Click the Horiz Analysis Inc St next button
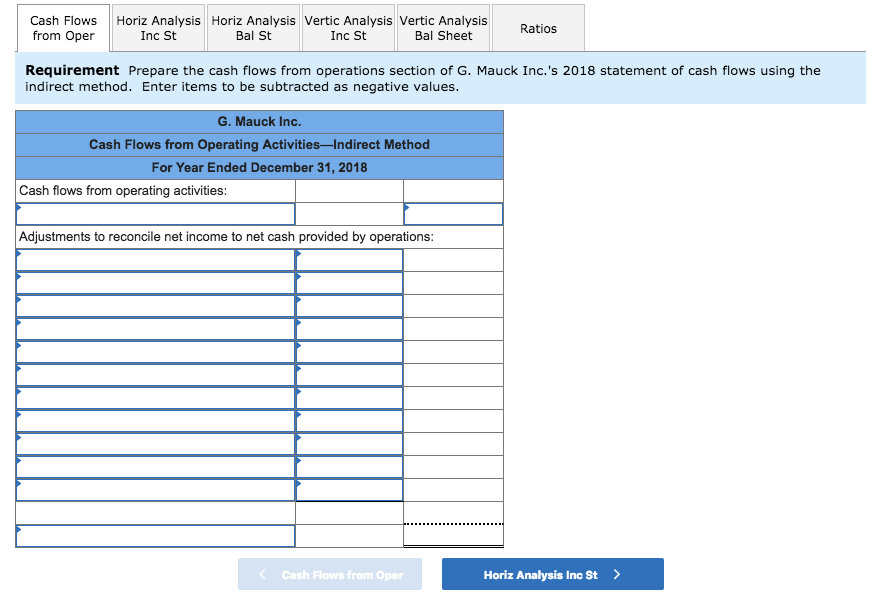889x606 pixels. [552, 574]
